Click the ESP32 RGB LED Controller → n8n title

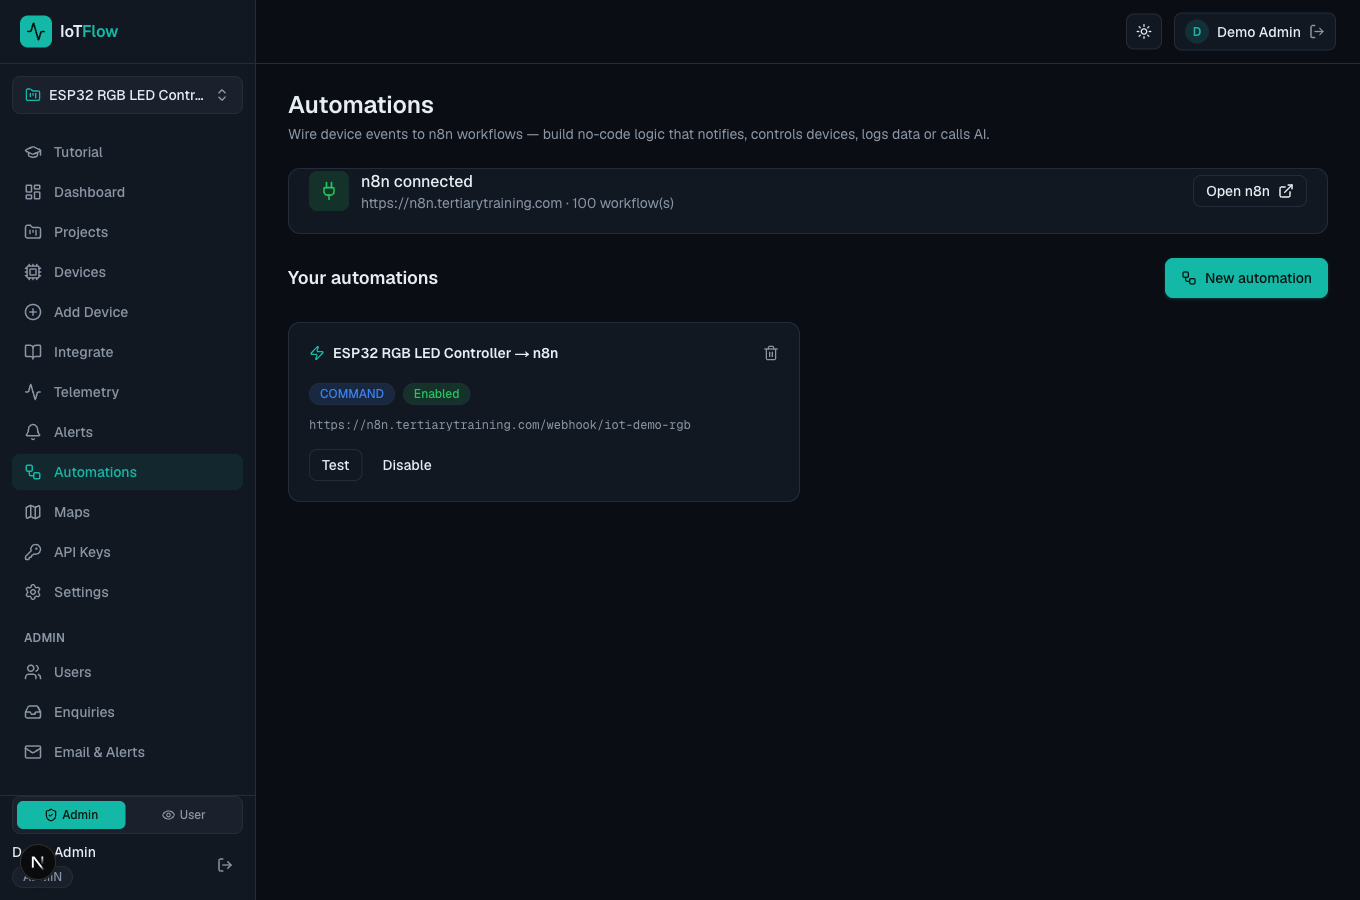(446, 353)
